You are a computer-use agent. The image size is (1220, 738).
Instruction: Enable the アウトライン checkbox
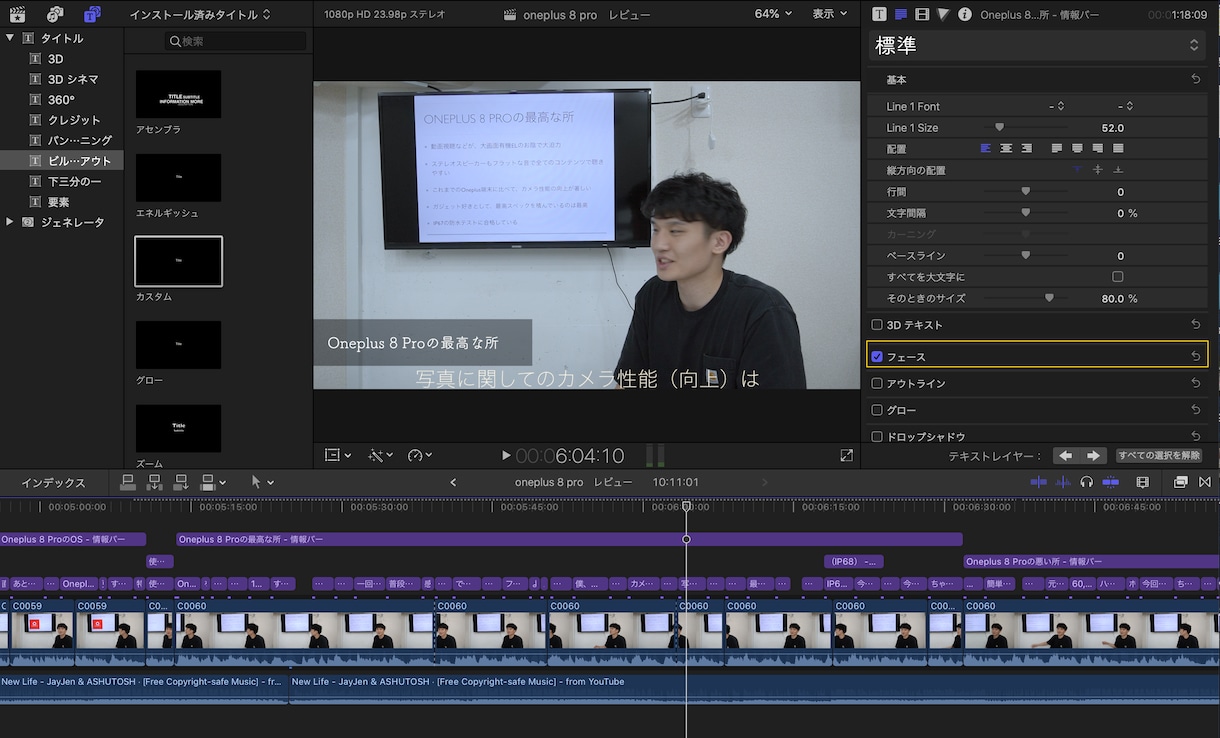(x=877, y=383)
